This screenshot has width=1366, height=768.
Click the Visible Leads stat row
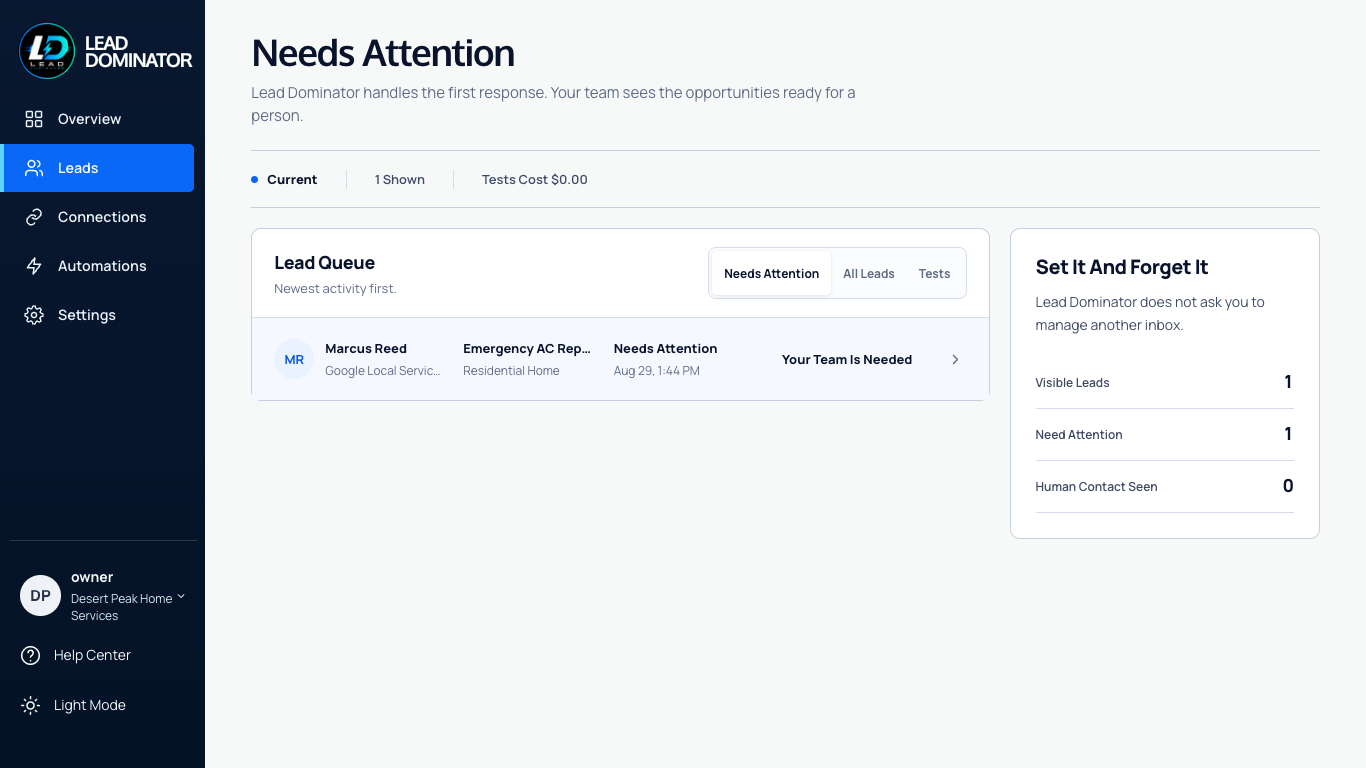point(1165,383)
